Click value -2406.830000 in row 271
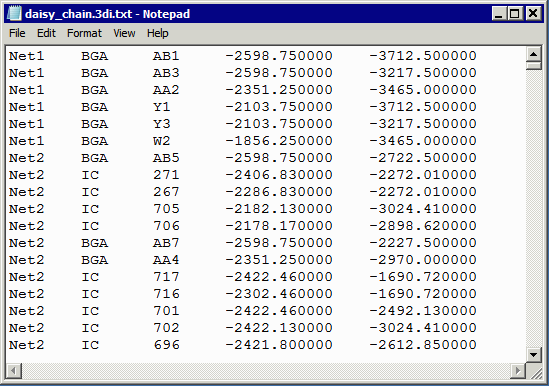Screen dimensions: 549x386 [279, 175]
